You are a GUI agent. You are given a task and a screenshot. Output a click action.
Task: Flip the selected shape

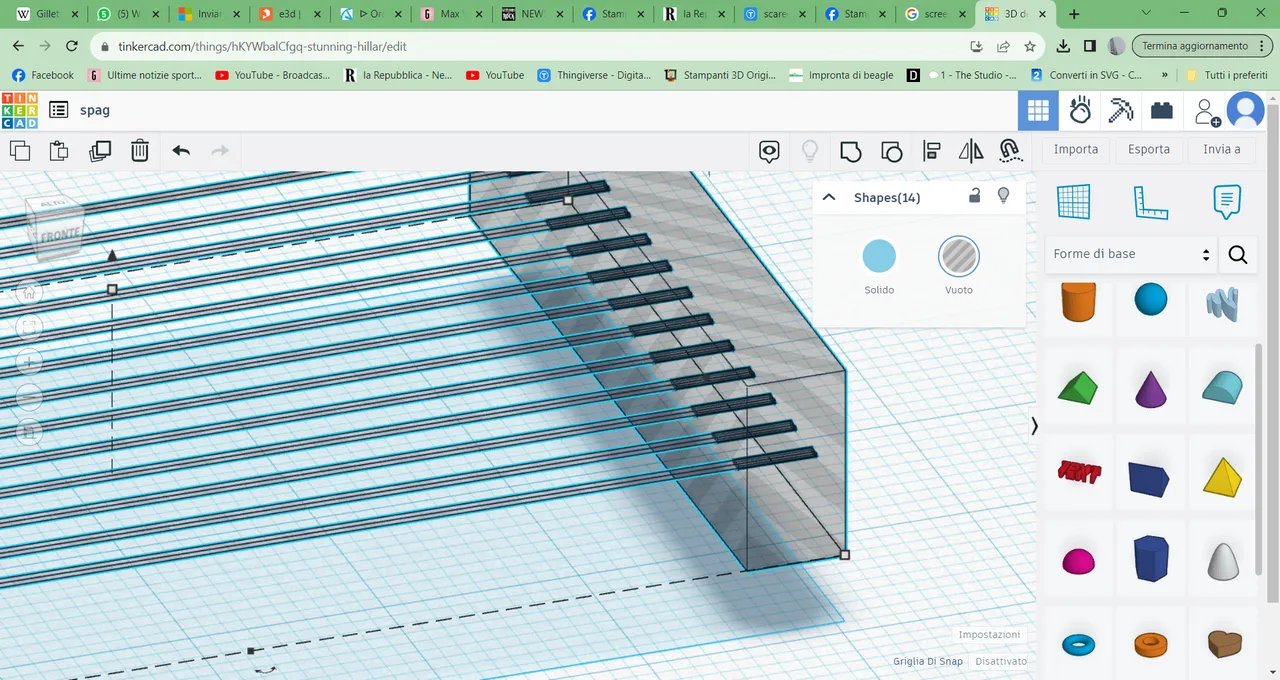pos(971,150)
